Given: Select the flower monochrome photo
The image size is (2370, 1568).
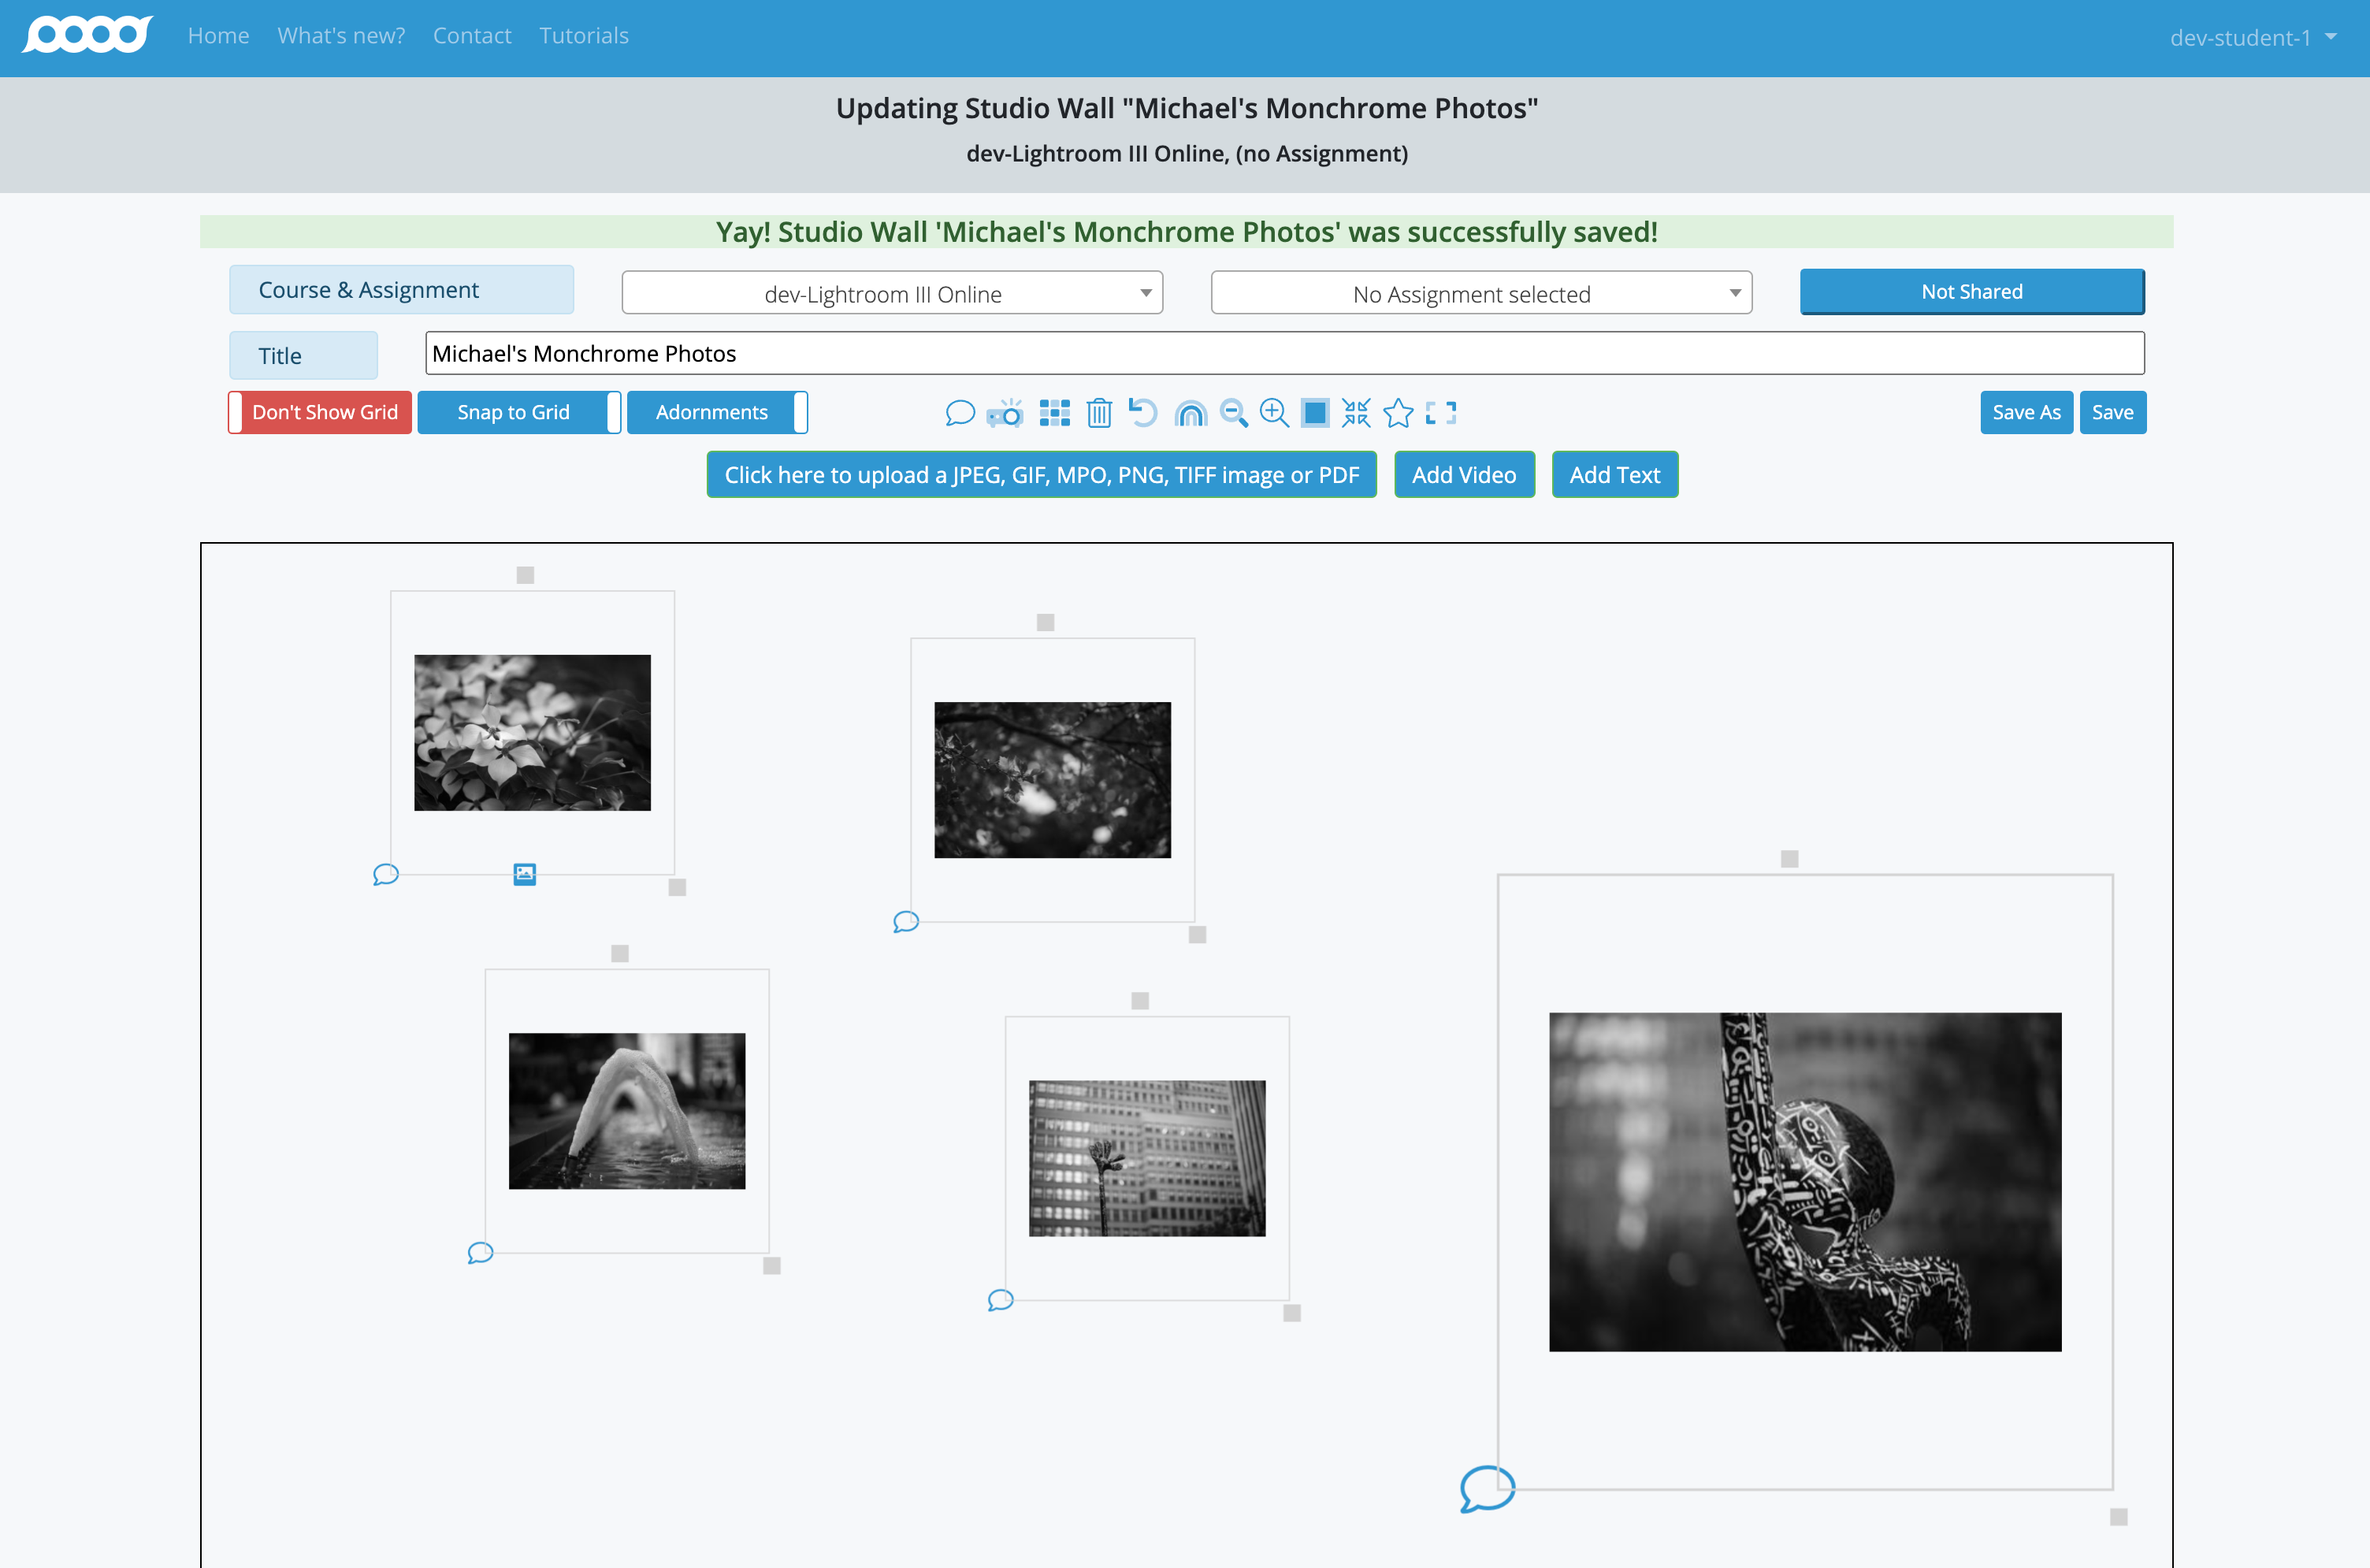Looking at the screenshot, I should [532, 733].
